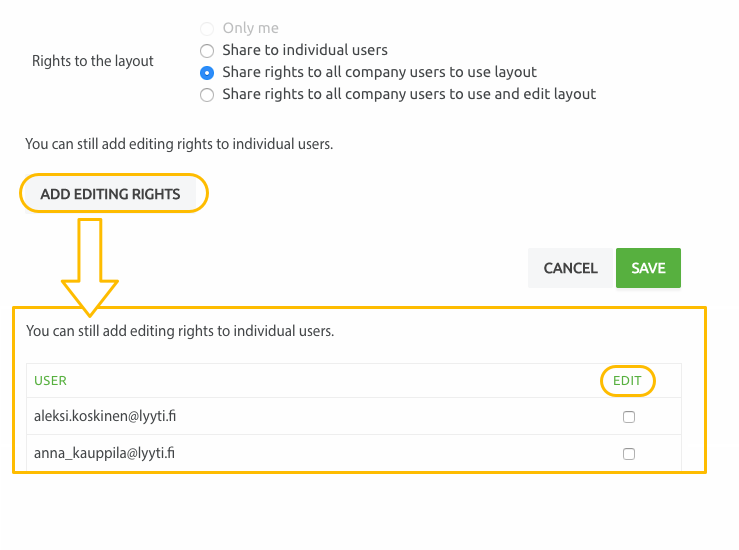This screenshot has height=550, width=739.
Task: Click the yellow downward arrow annotation
Action: coord(90,267)
